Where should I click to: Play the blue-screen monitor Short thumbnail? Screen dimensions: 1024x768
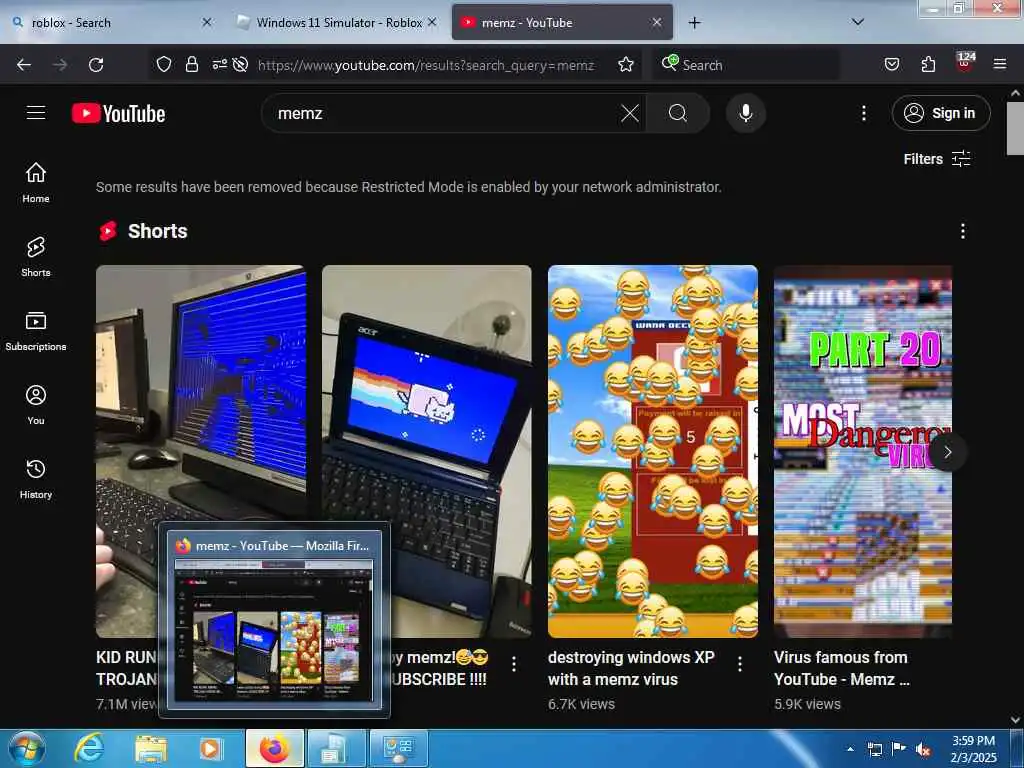pyautogui.click(x=200, y=392)
